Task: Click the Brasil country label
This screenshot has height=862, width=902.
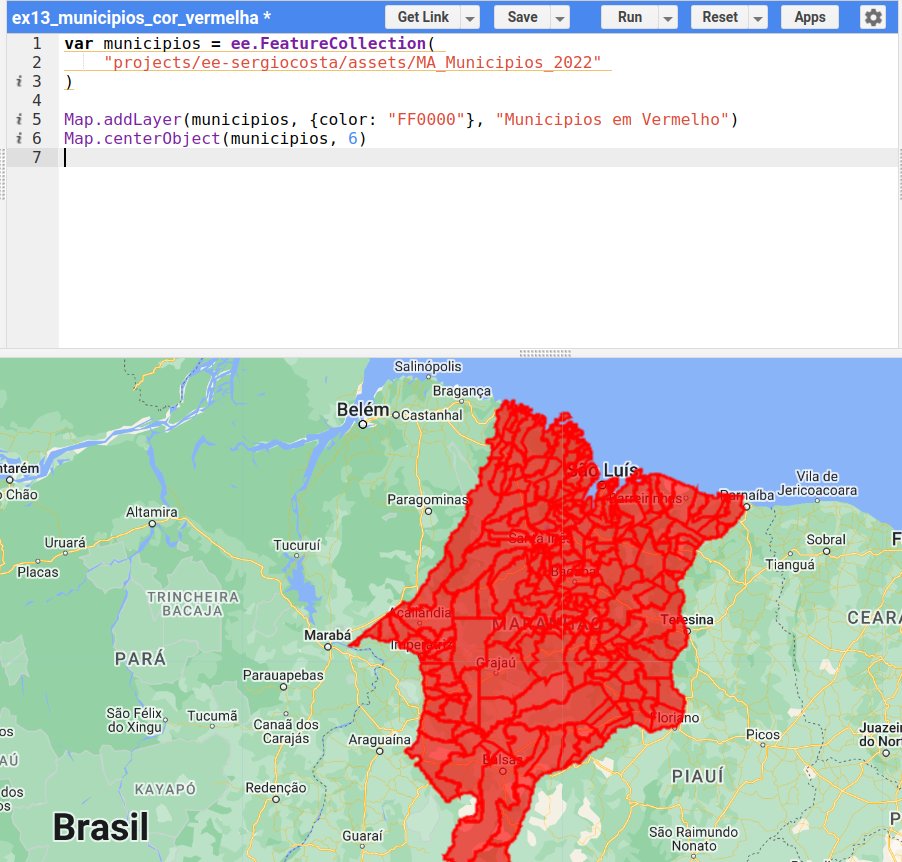Action: [101, 827]
